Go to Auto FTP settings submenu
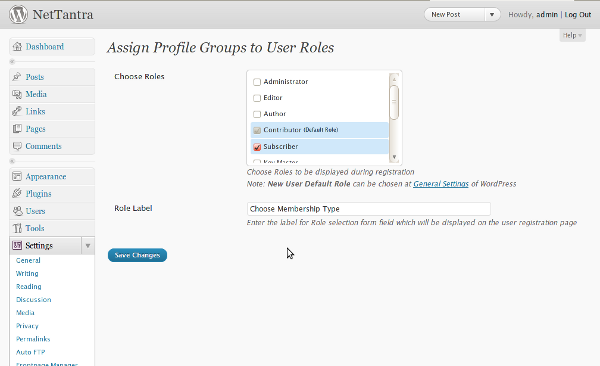The width and height of the screenshot is (600, 366). [31, 352]
